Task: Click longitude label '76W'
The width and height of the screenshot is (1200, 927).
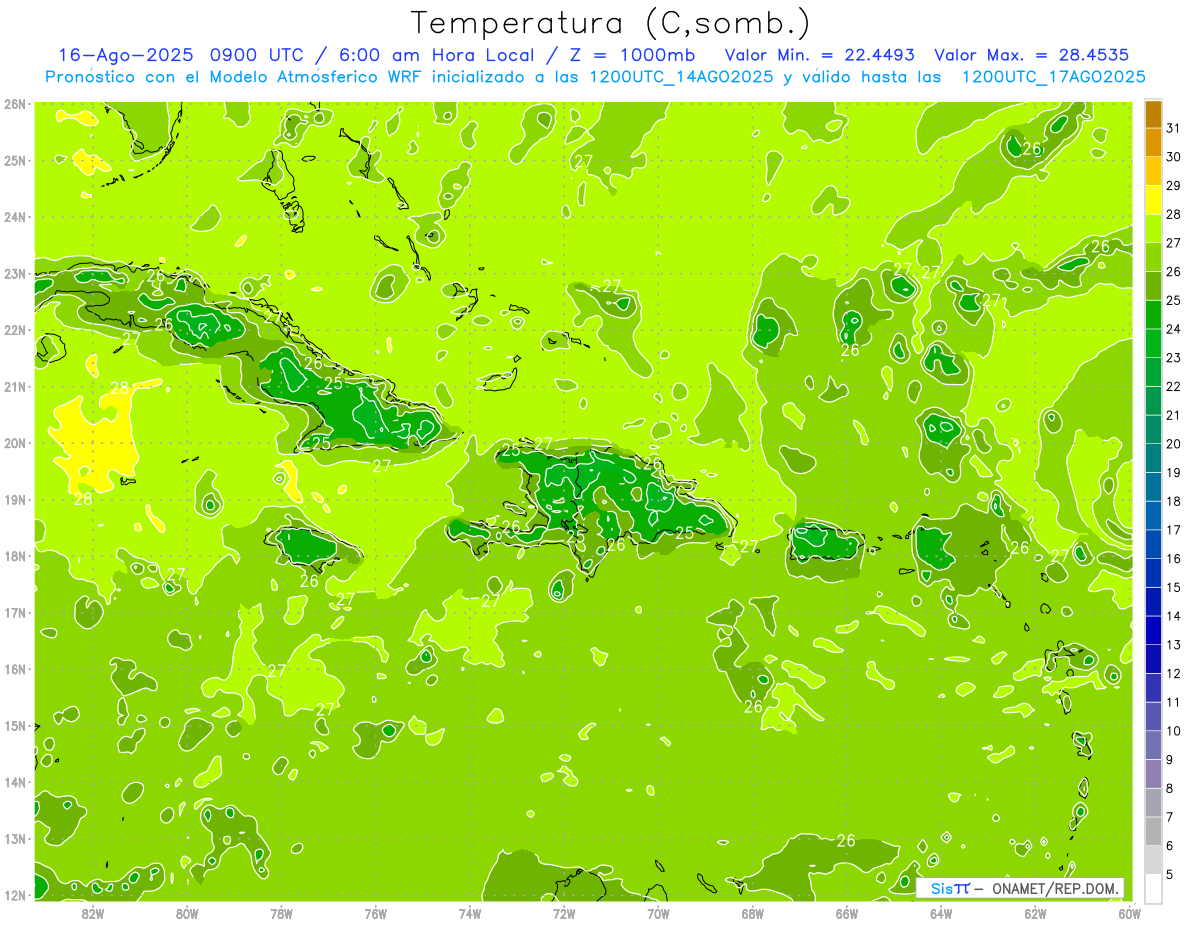Action: point(376,913)
